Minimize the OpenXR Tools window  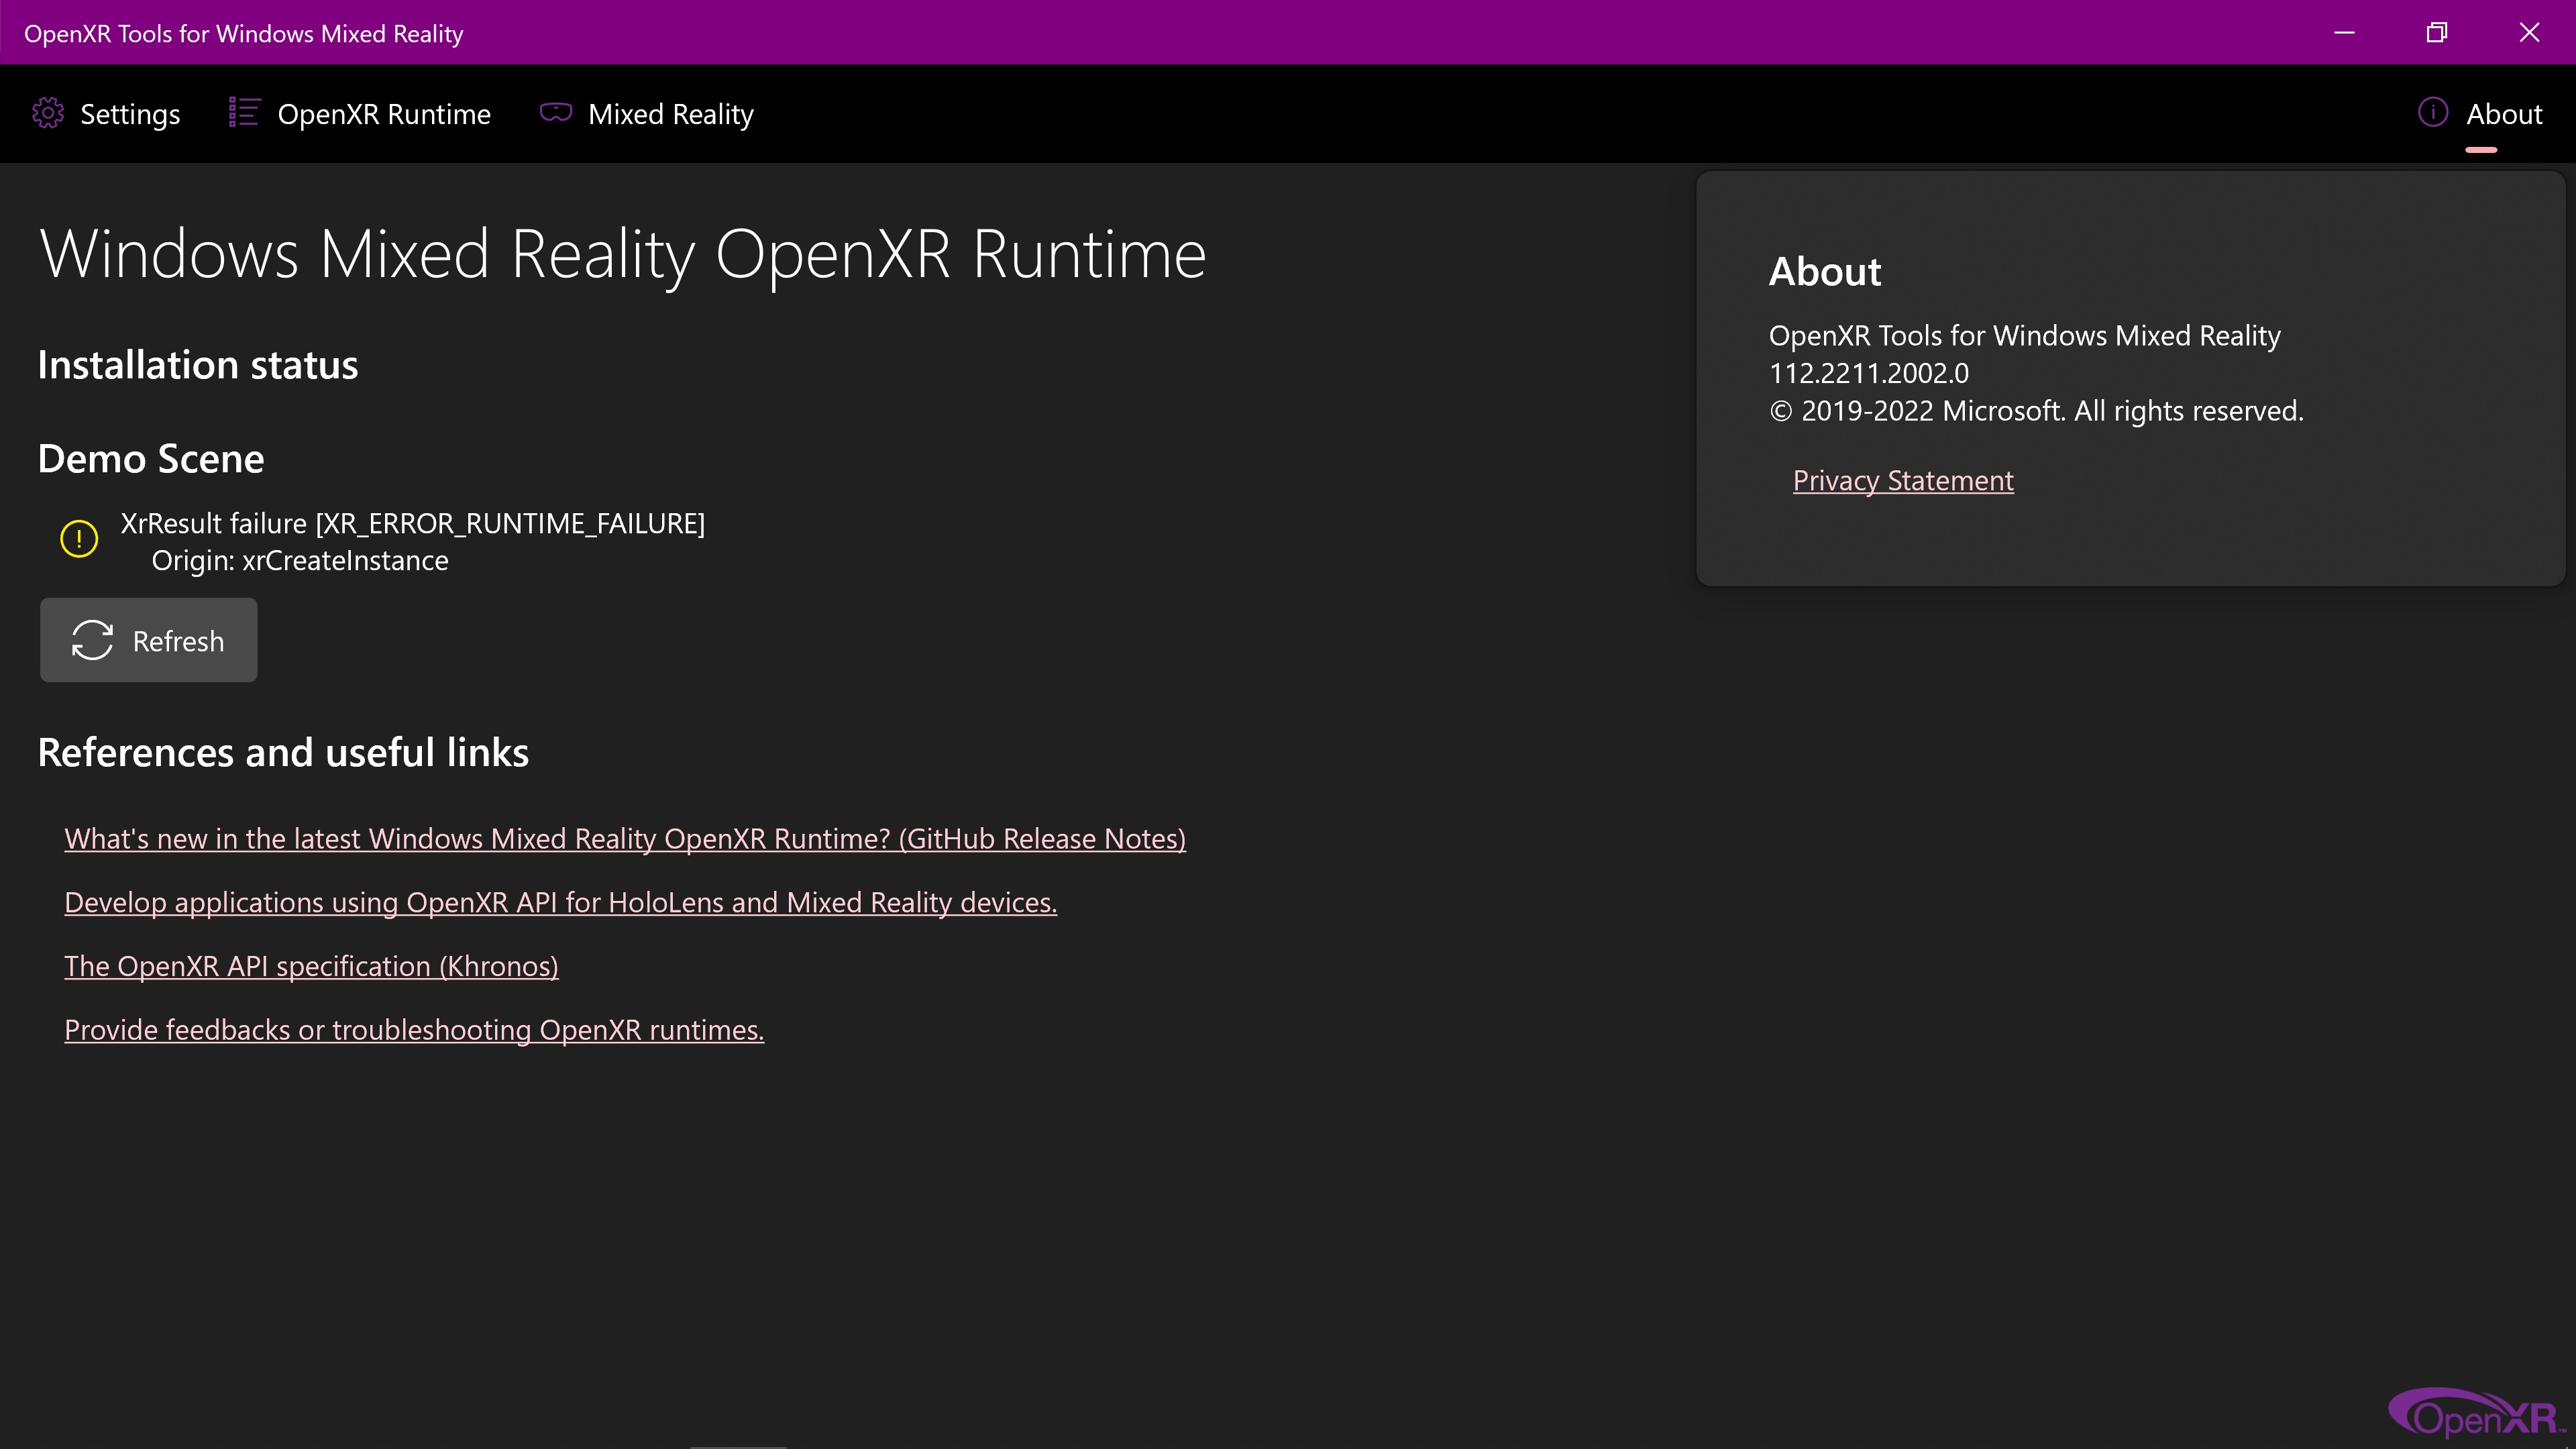pos(2345,33)
